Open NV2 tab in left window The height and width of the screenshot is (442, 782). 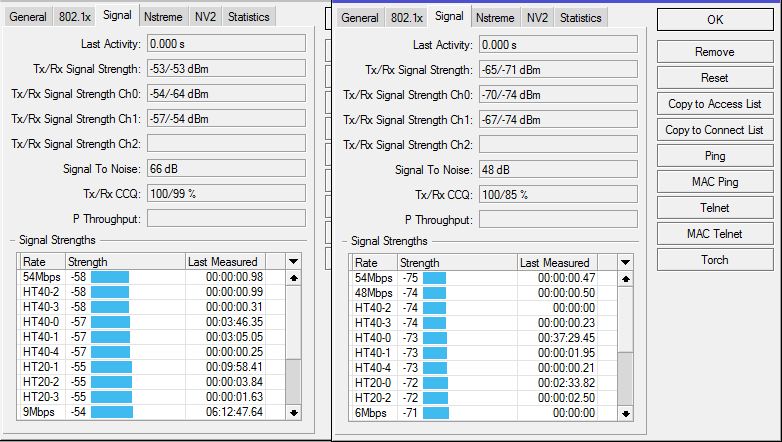[x=205, y=17]
